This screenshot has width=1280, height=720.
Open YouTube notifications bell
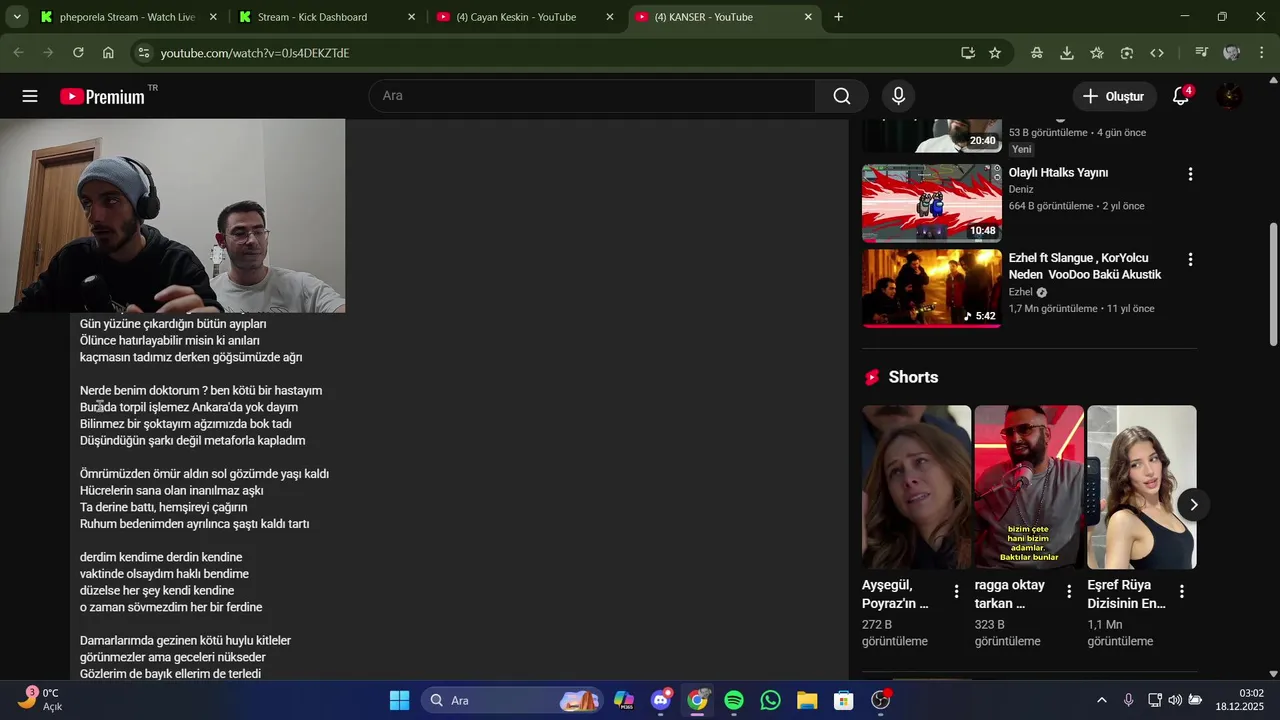pyautogui.click(x=1181, y=96)
